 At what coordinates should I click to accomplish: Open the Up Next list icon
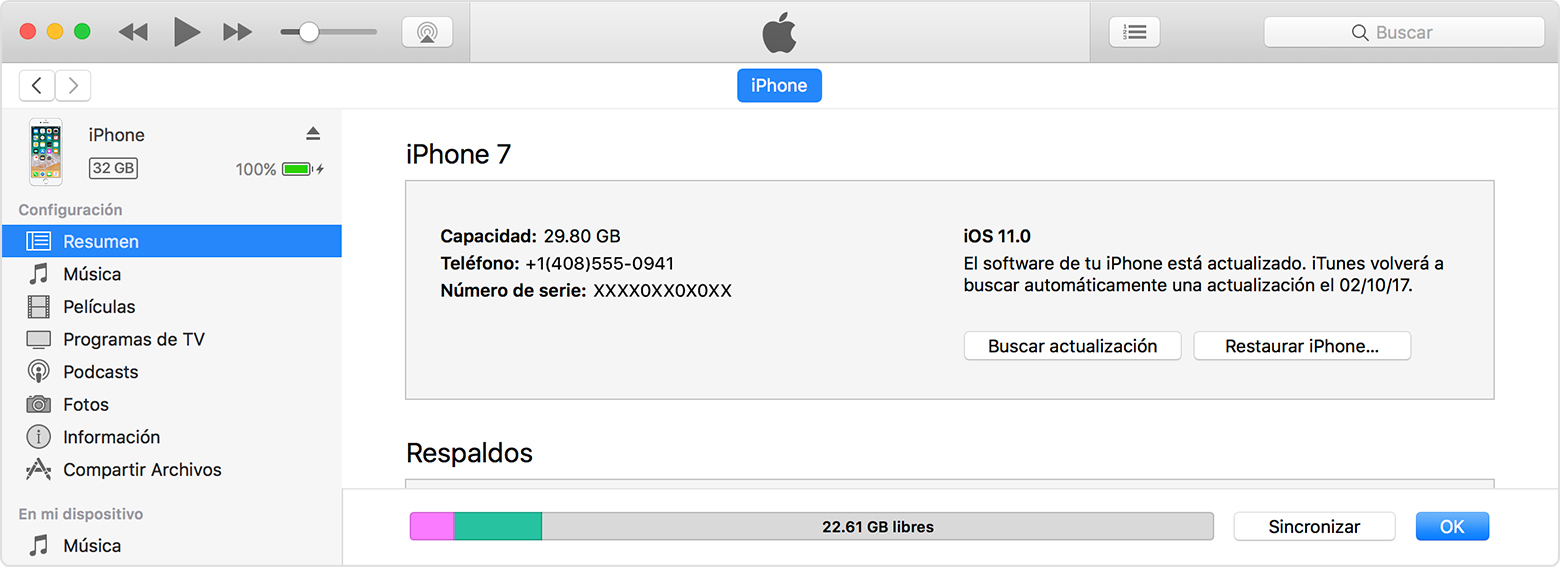click(1135, 32)
